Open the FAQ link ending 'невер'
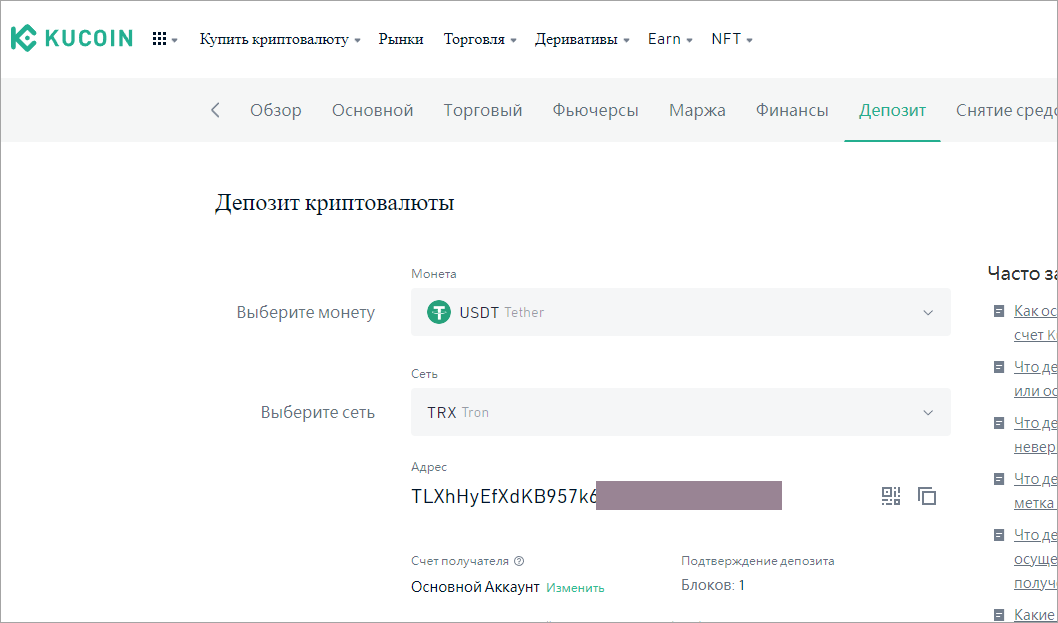The width and height of the screenshot is (1058, 623). tap(1035, 435)
